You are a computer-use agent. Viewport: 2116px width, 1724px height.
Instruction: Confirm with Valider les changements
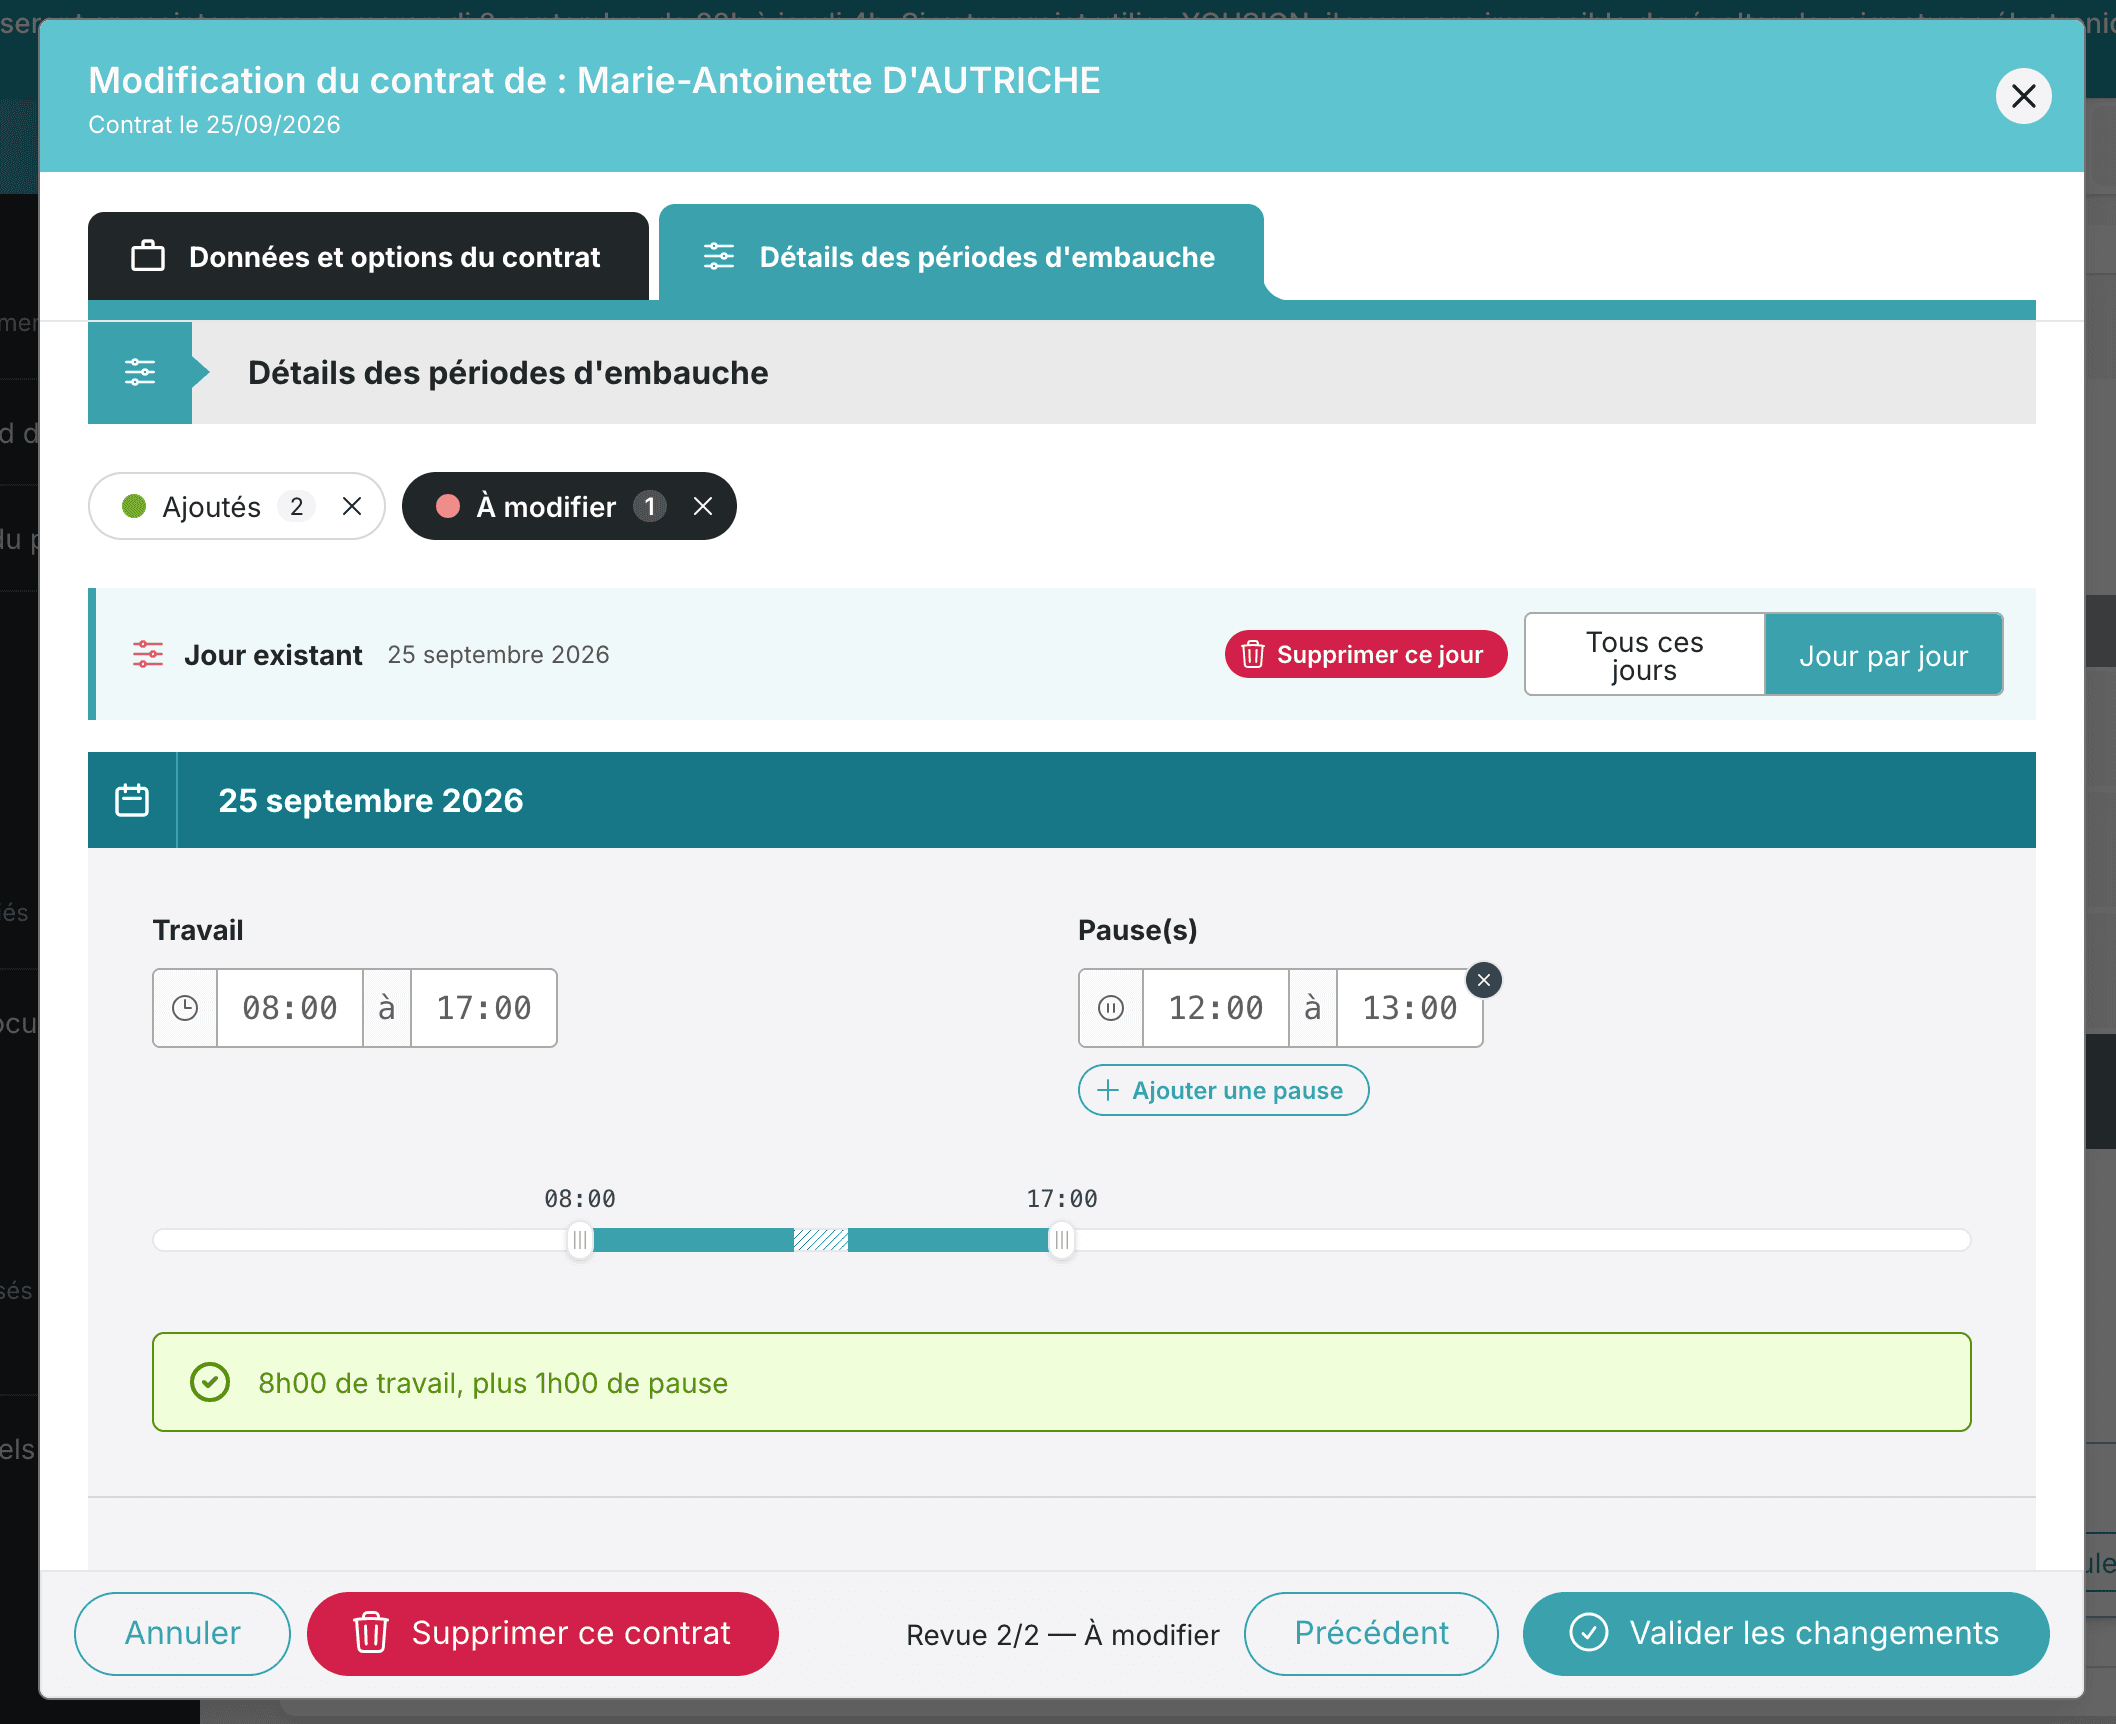1785,1633
